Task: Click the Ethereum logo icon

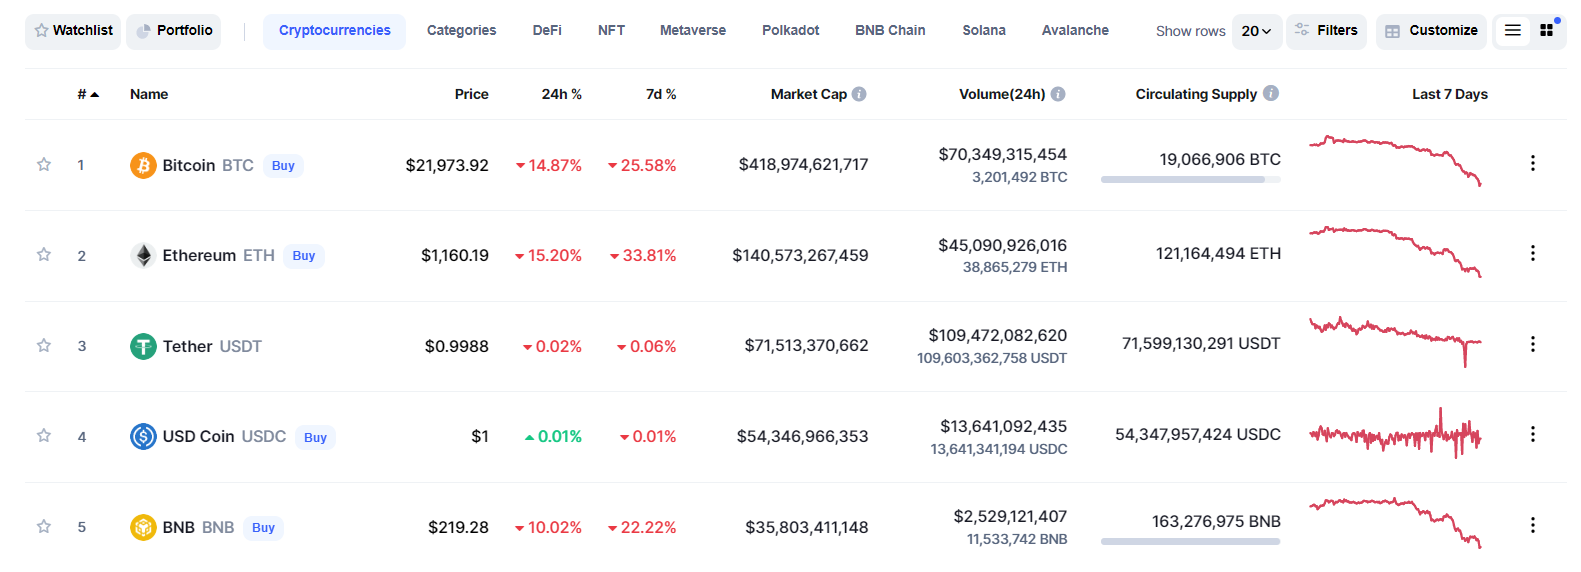Action: point(143,256)
